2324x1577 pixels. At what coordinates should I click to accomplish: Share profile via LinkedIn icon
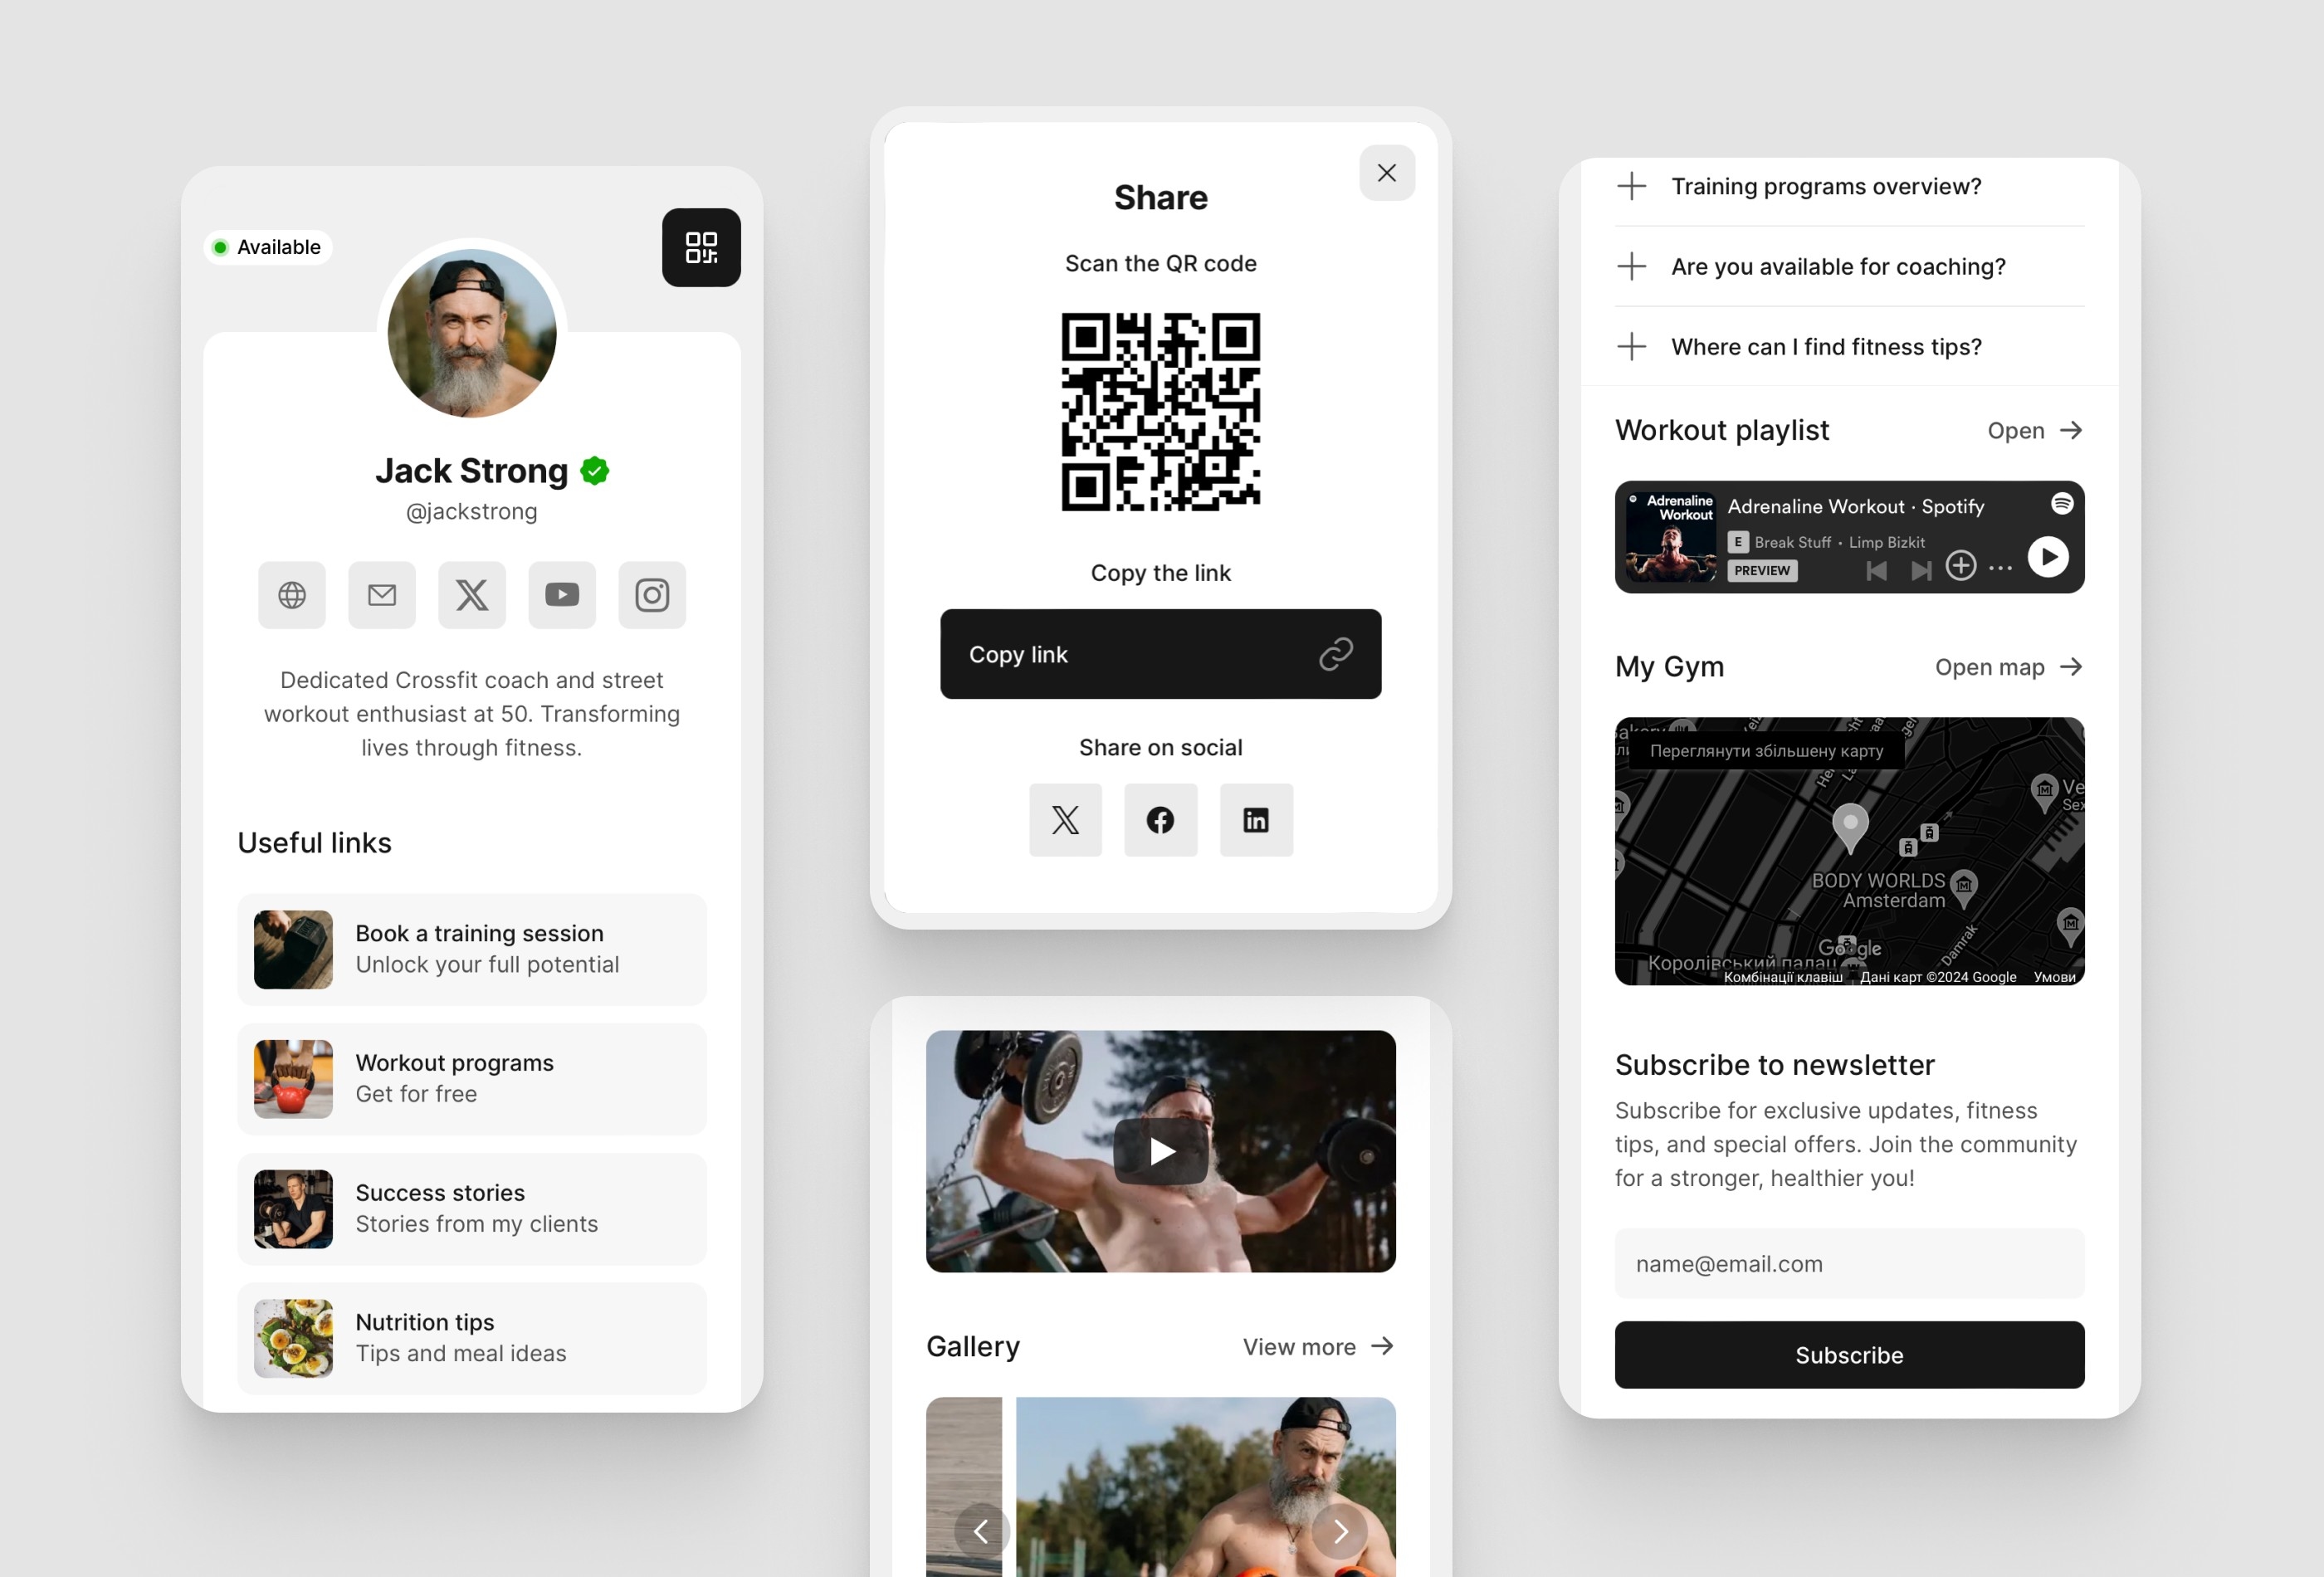(x=1256, y=818)
